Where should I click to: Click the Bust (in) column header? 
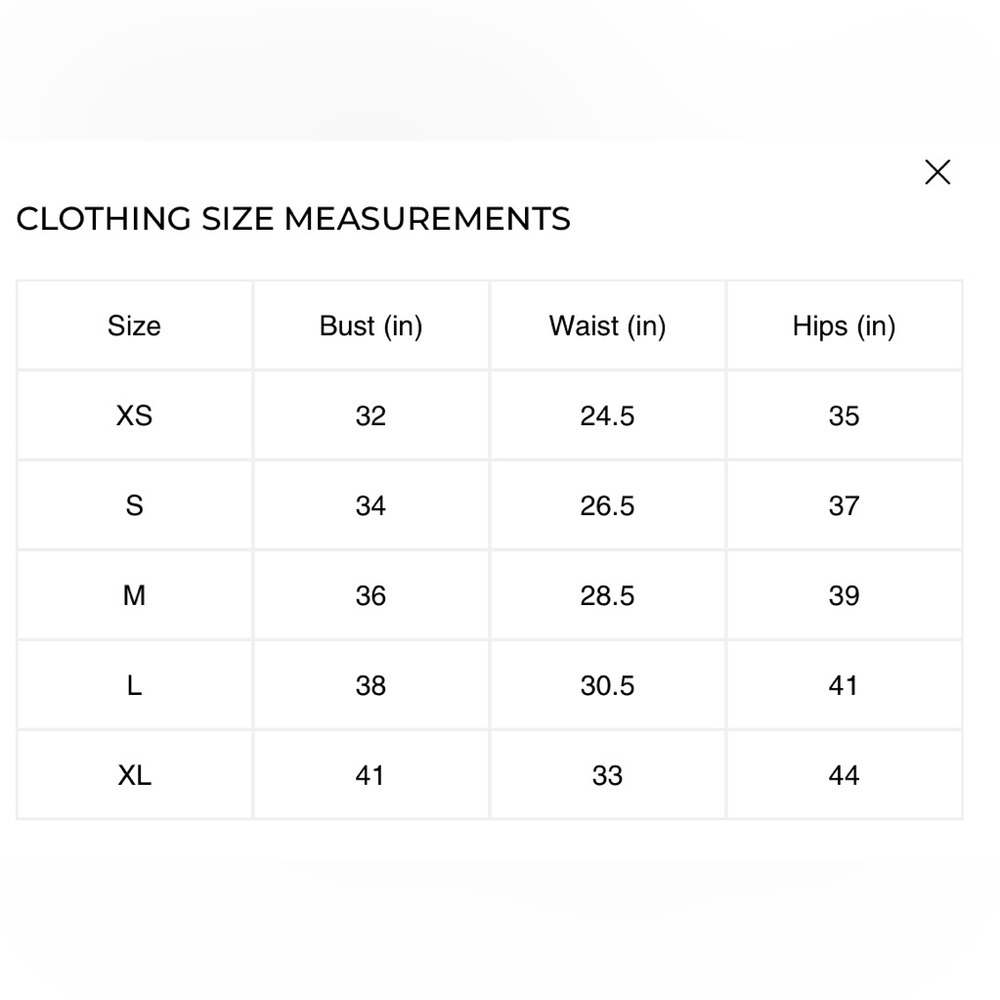371,327
